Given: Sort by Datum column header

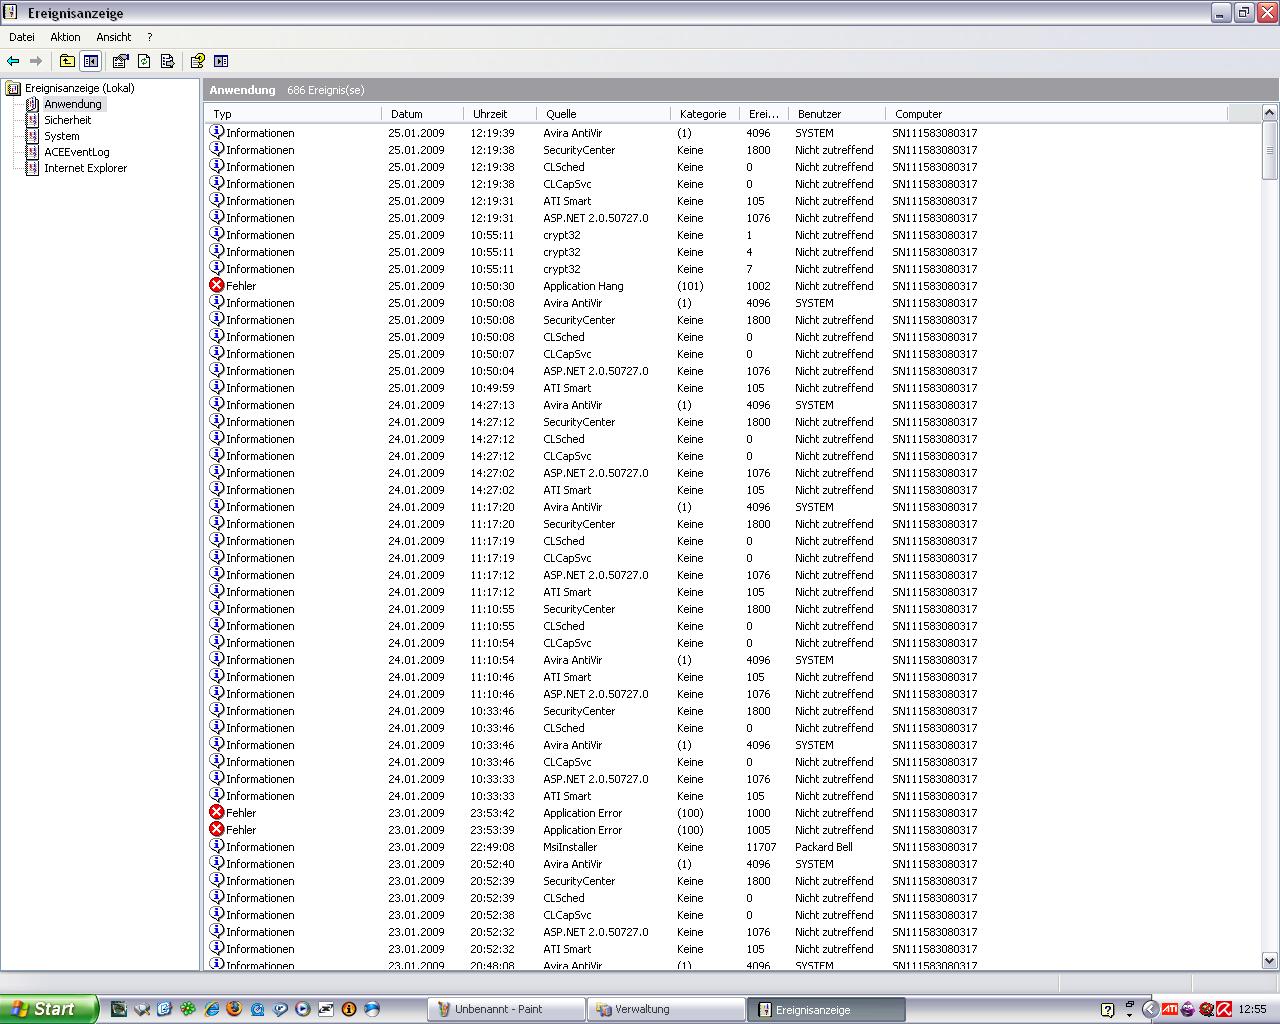Looking at the screenshot, I should tap(422, 114).
